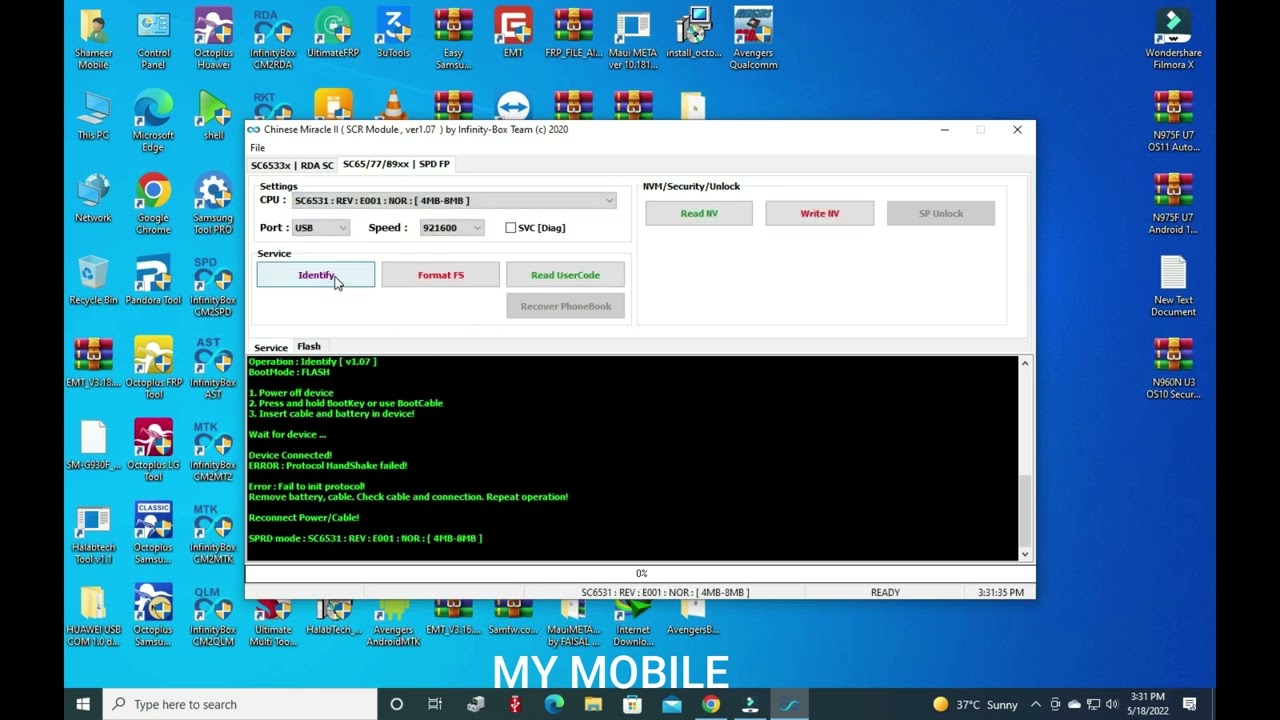
Task: Click the Read UserCode button
Action: [x=565, y=275]
